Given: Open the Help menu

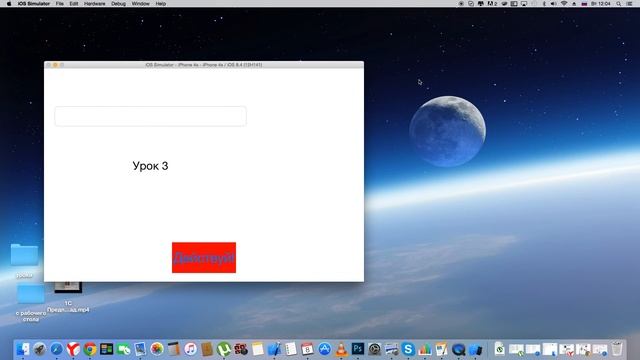Looking at the screenshot, I should point(160,4).
